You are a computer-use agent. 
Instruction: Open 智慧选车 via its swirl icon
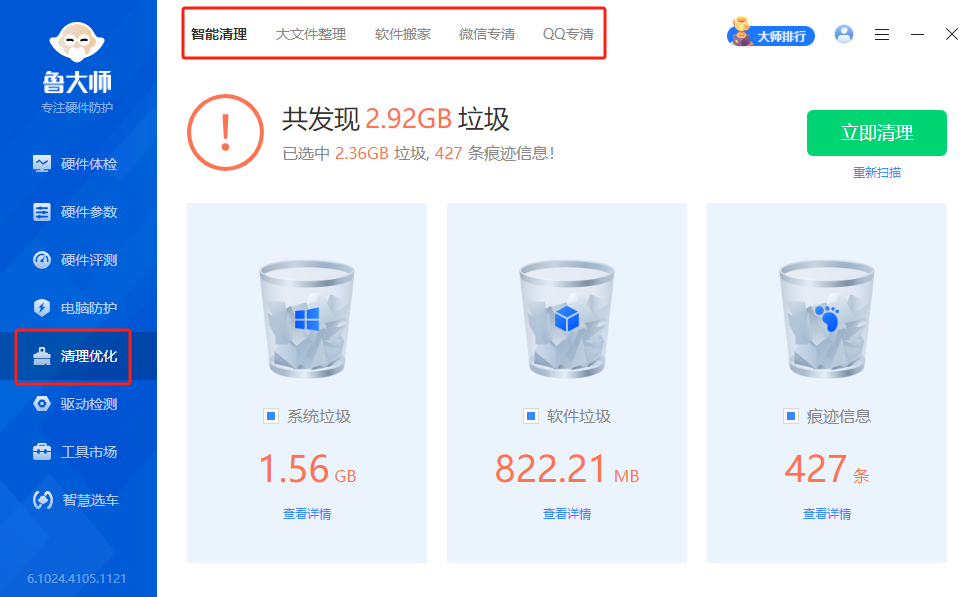pos(43,500)
